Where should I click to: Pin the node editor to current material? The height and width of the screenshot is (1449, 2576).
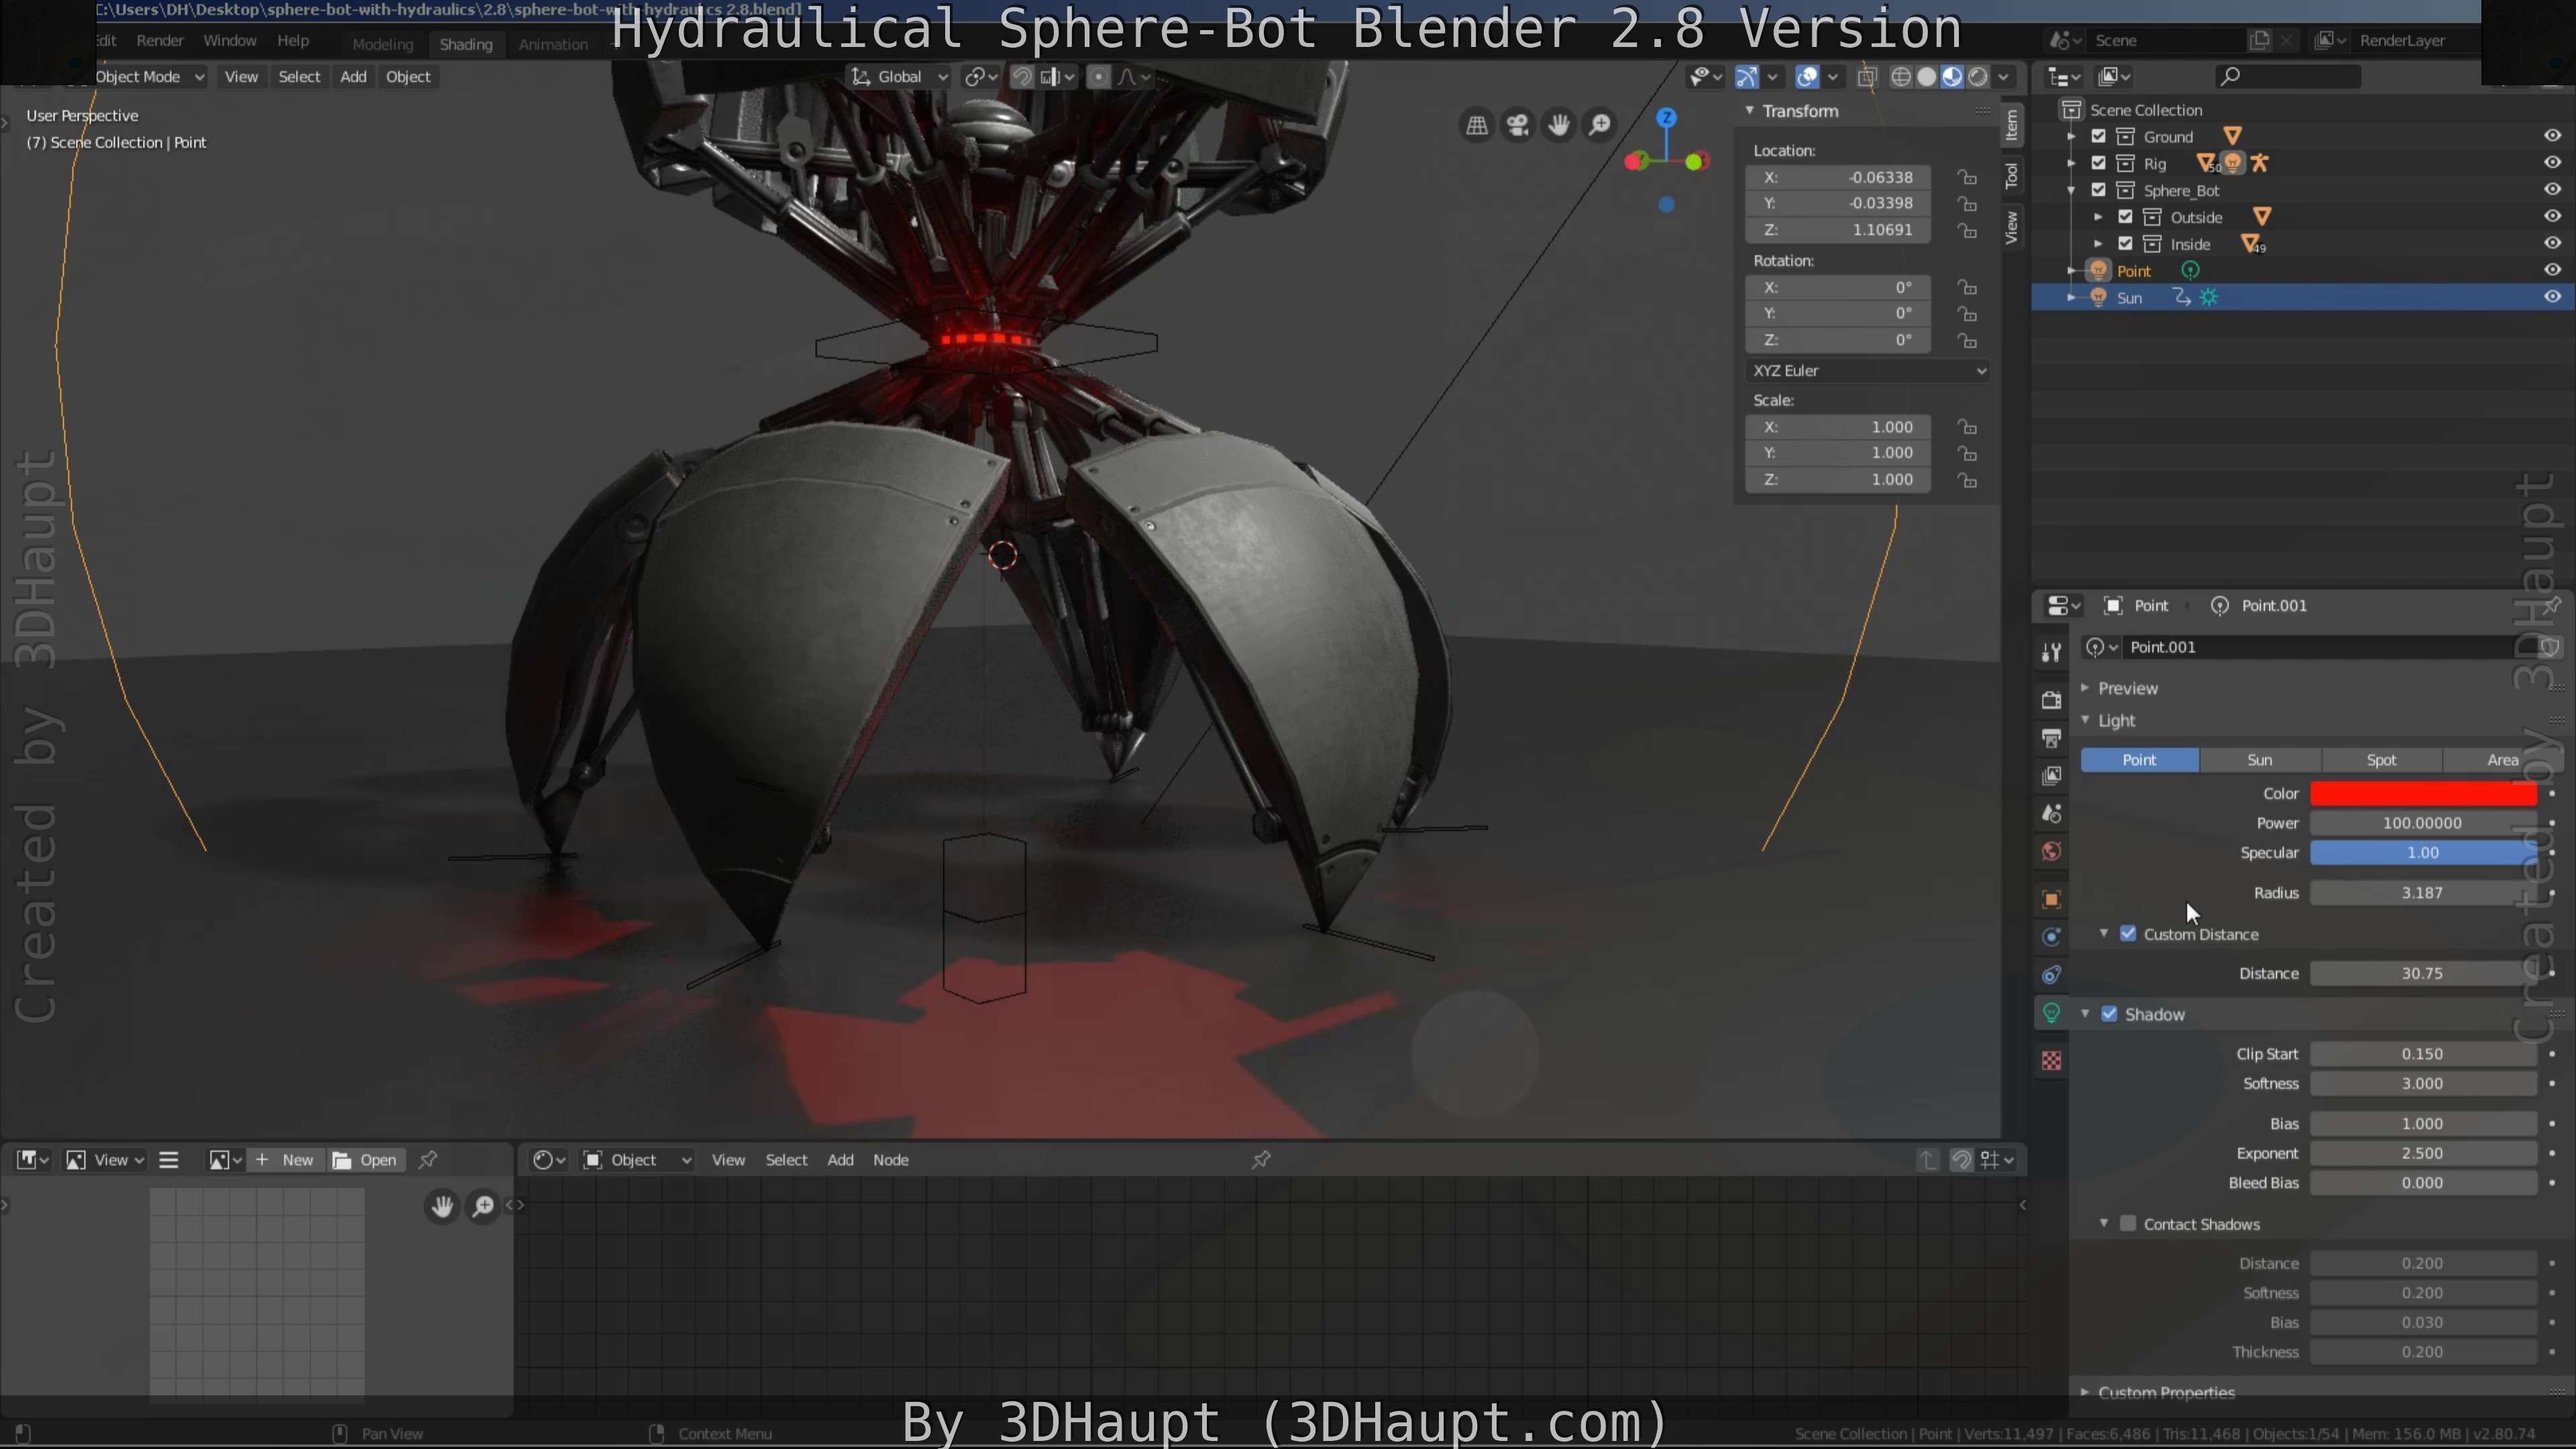coord(1261,1160)
